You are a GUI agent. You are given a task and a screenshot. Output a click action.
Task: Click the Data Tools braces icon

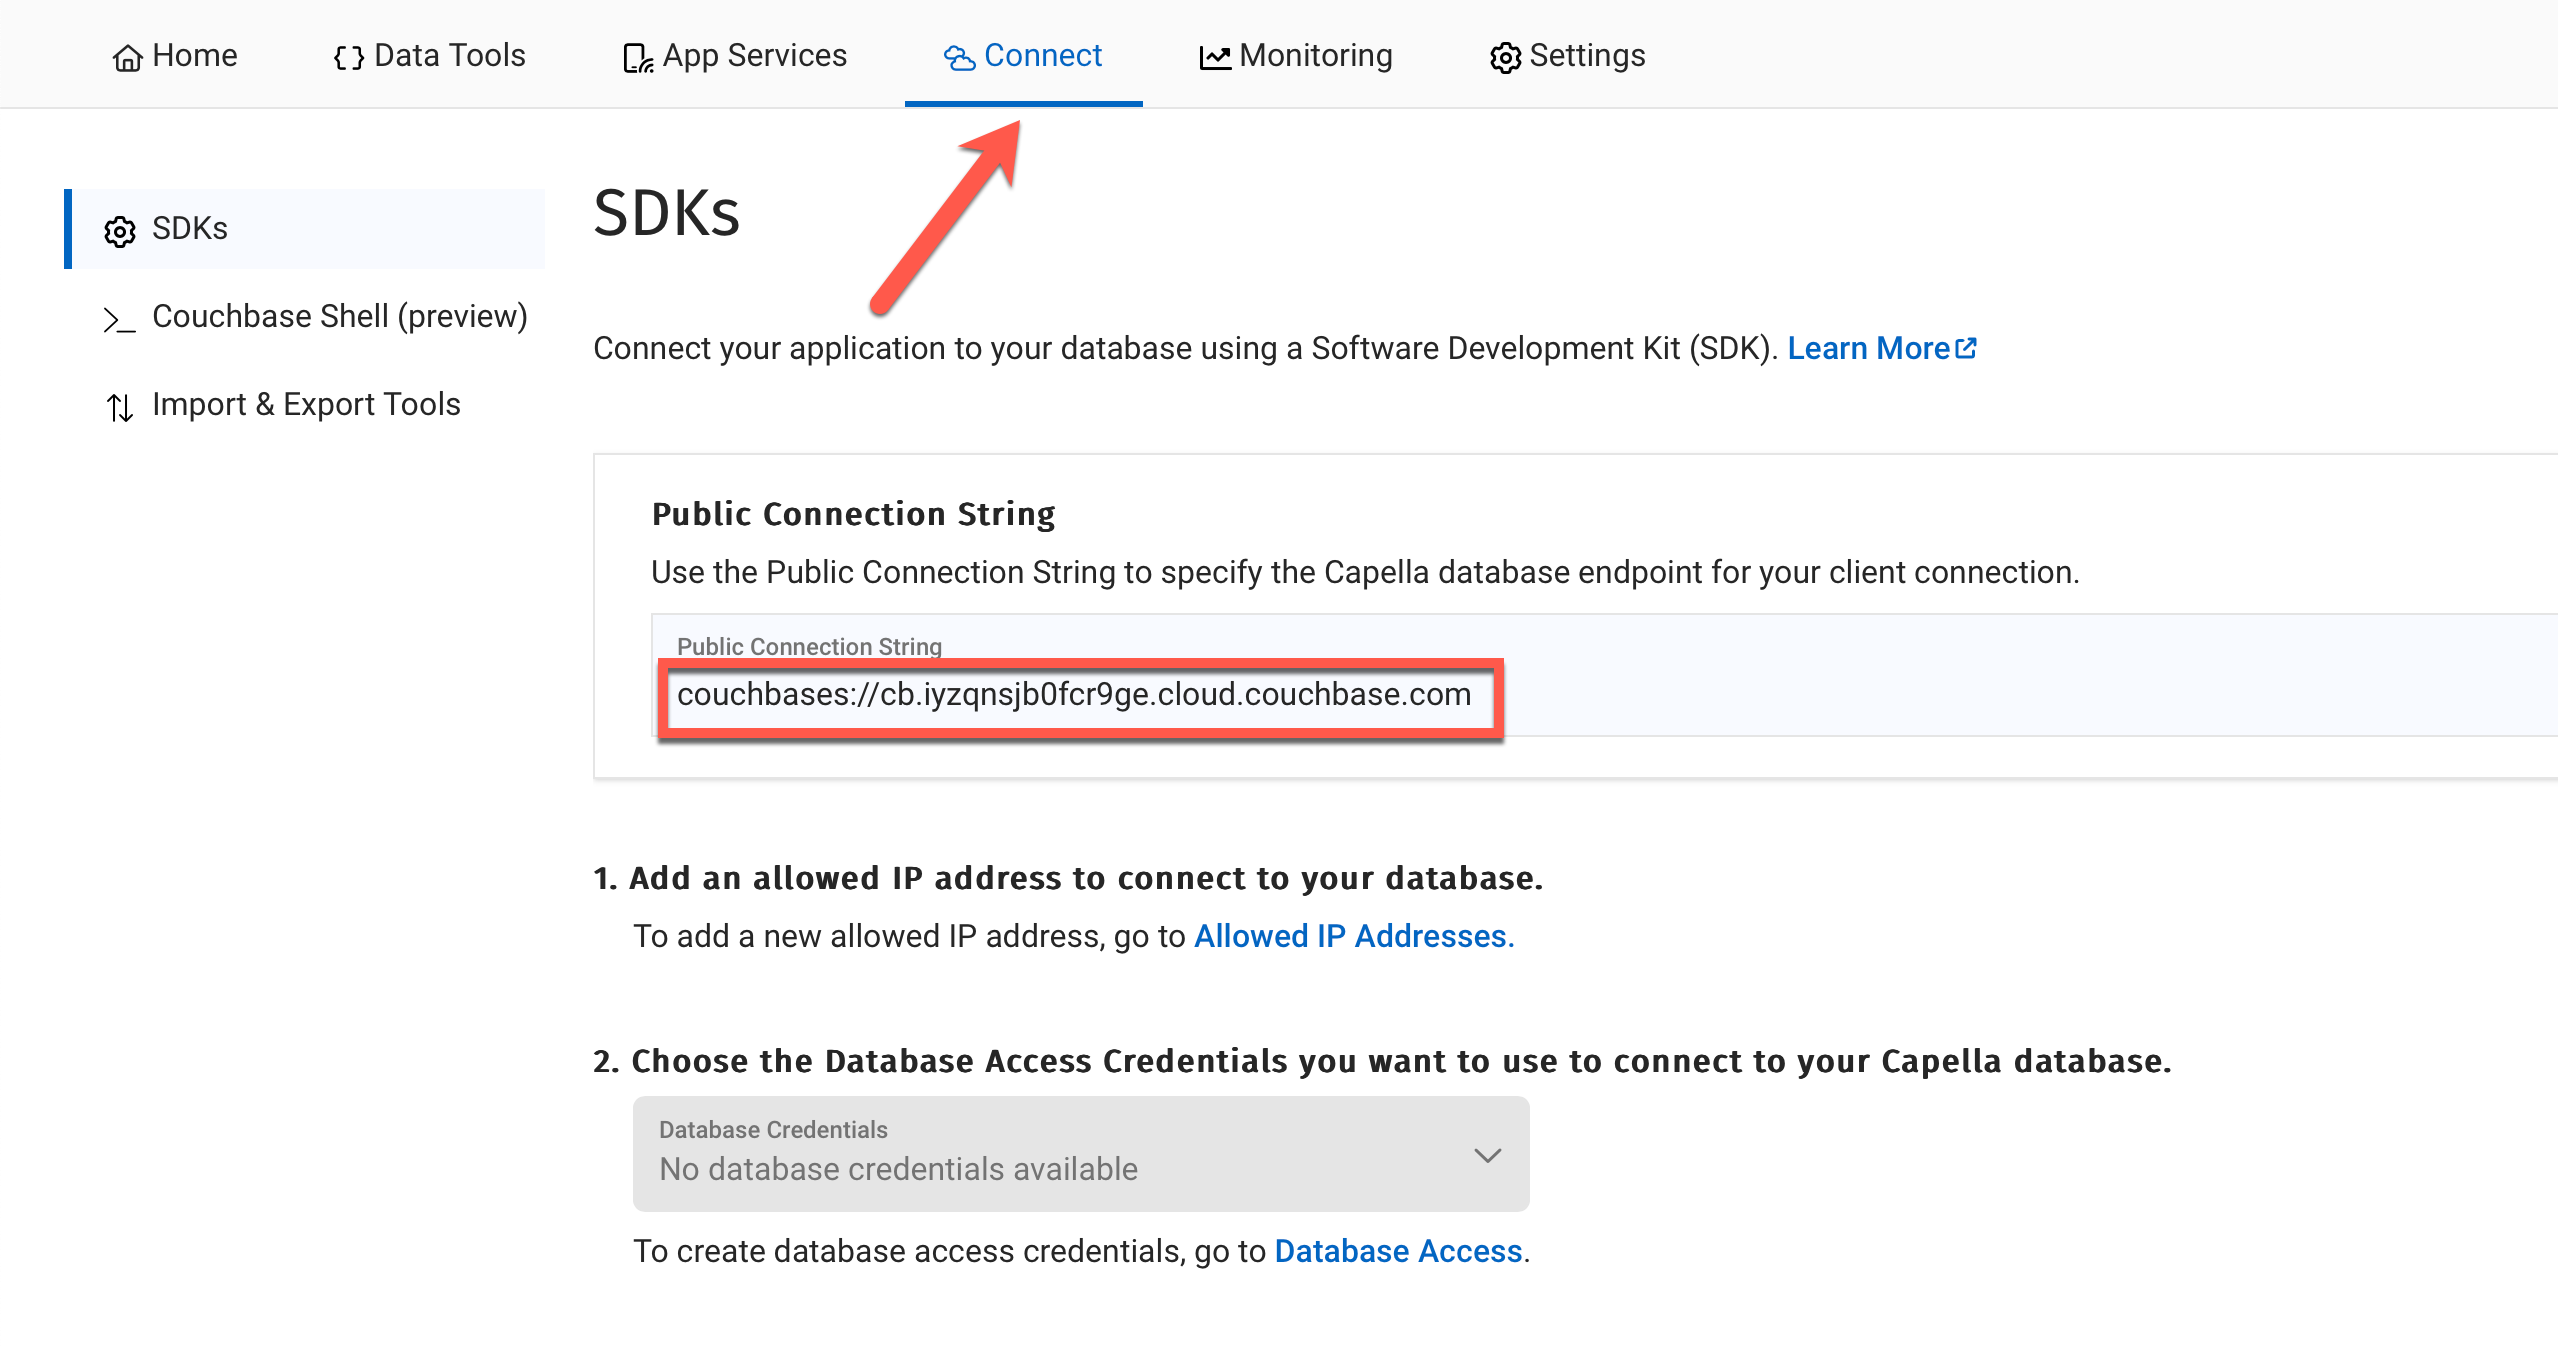tap(349, 58)
